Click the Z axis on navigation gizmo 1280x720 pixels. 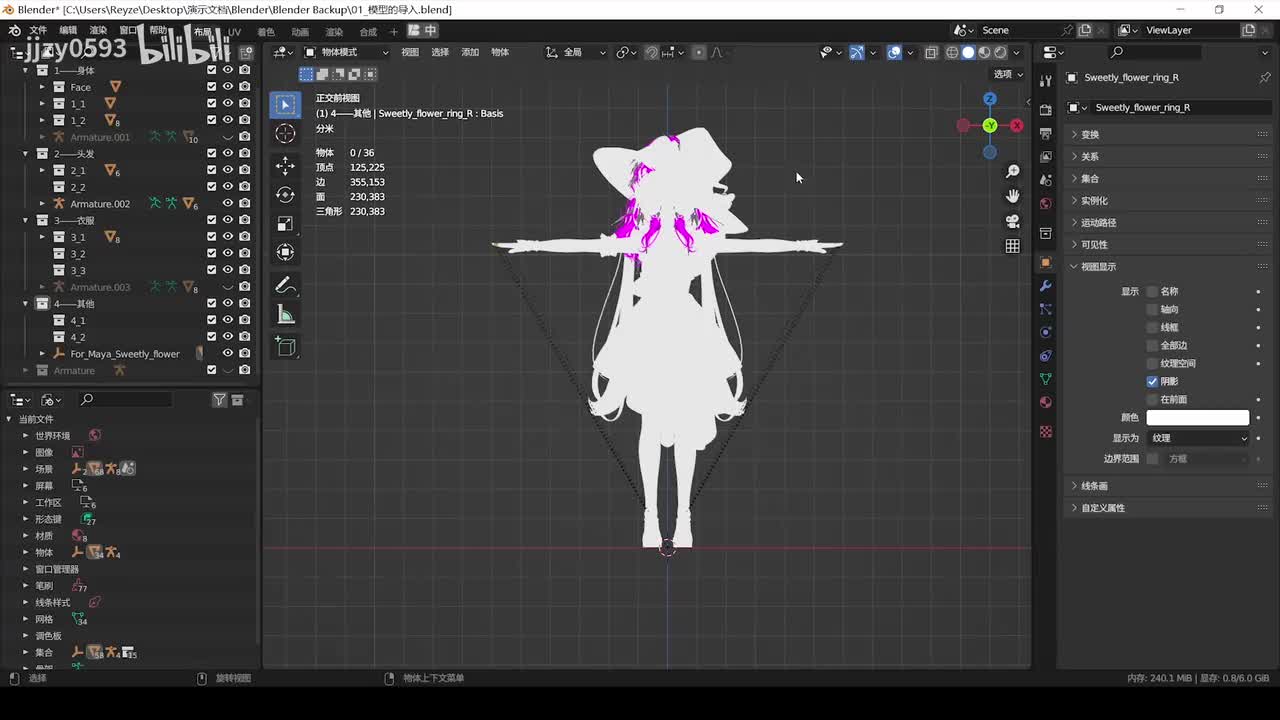(989, 99)
